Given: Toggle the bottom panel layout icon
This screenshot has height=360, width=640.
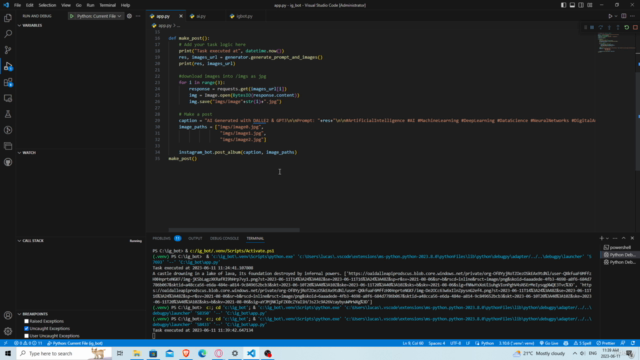Looking at the screenshot, I should [x=572, y=5].
